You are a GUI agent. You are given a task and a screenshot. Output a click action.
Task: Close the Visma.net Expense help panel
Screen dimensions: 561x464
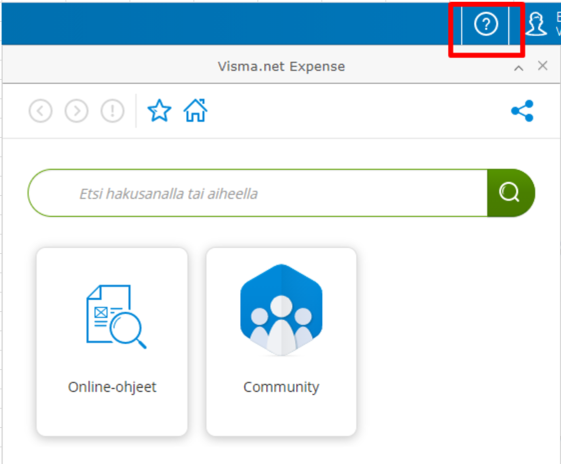click(x=542, y=66)
